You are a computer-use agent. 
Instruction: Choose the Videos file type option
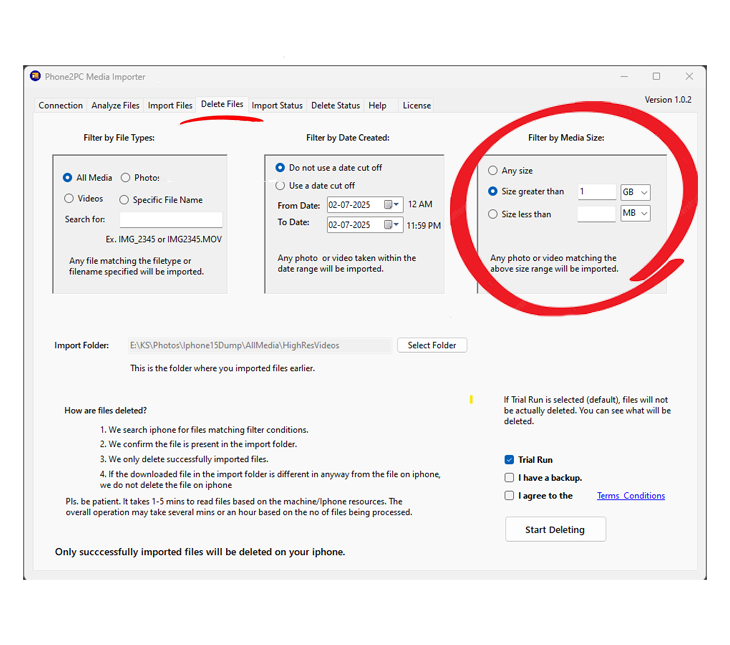pos(69,198)
